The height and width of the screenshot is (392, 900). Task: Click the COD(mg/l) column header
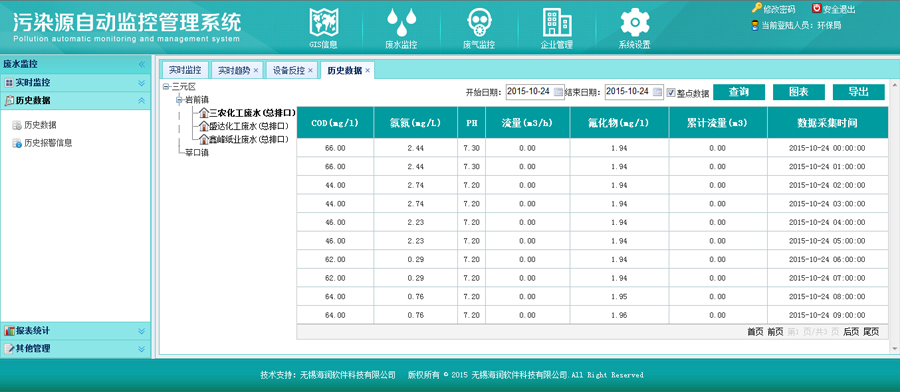click(x=335, y=123)
